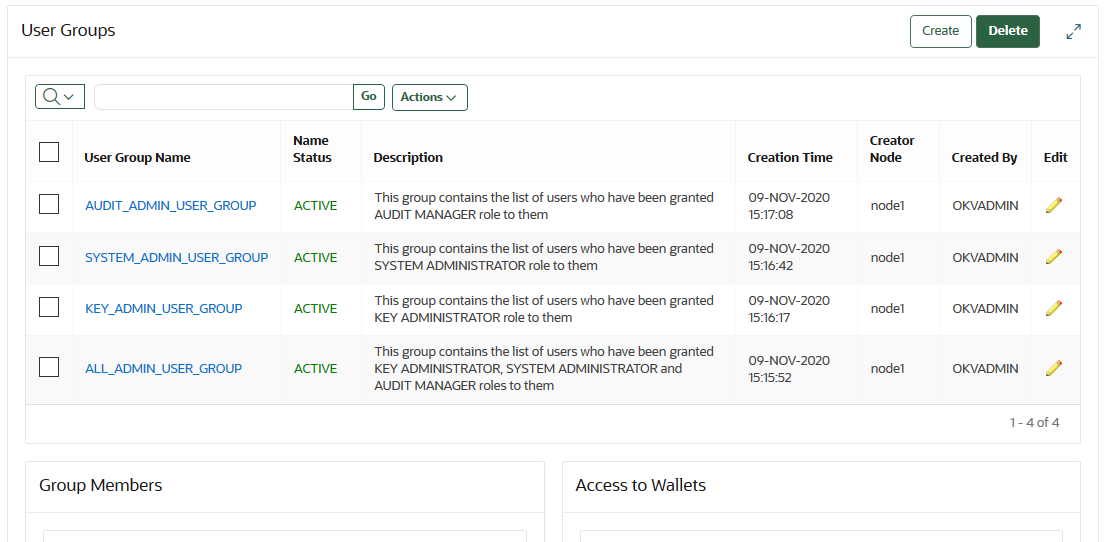The width and height of the screenshot is (1105, 542).
Task: Maximize the User Groups region with the expand arrows icon
Action: [1073, 32]
